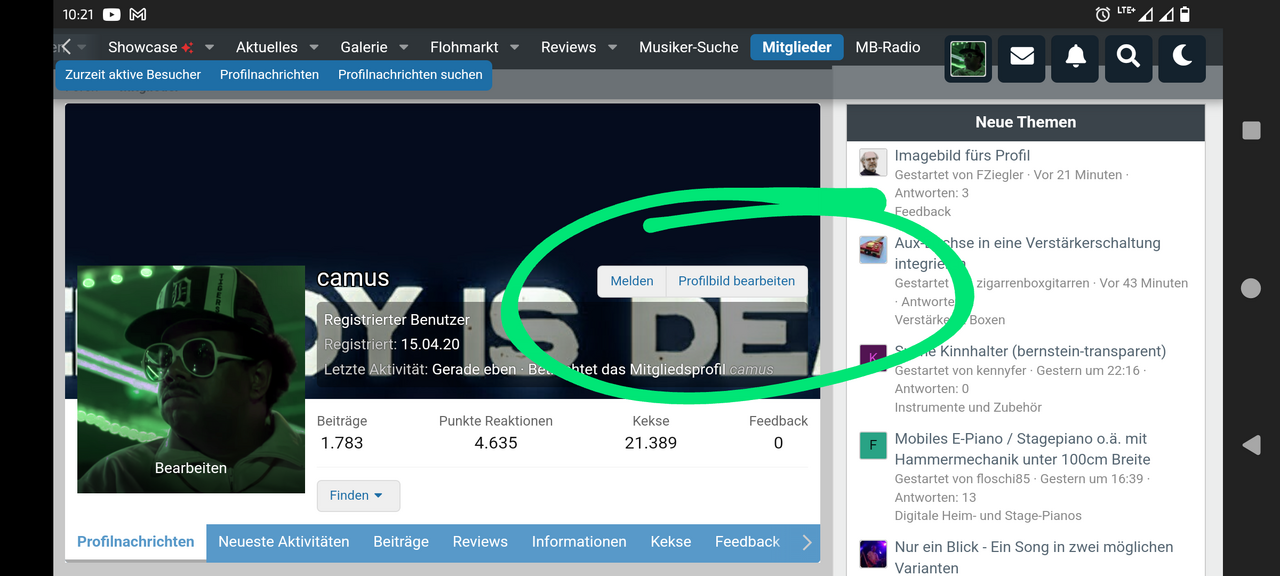Expand Showcase dropdown arrow
The width and height of the screenshot is (1280, 576).
pos(209,47)
